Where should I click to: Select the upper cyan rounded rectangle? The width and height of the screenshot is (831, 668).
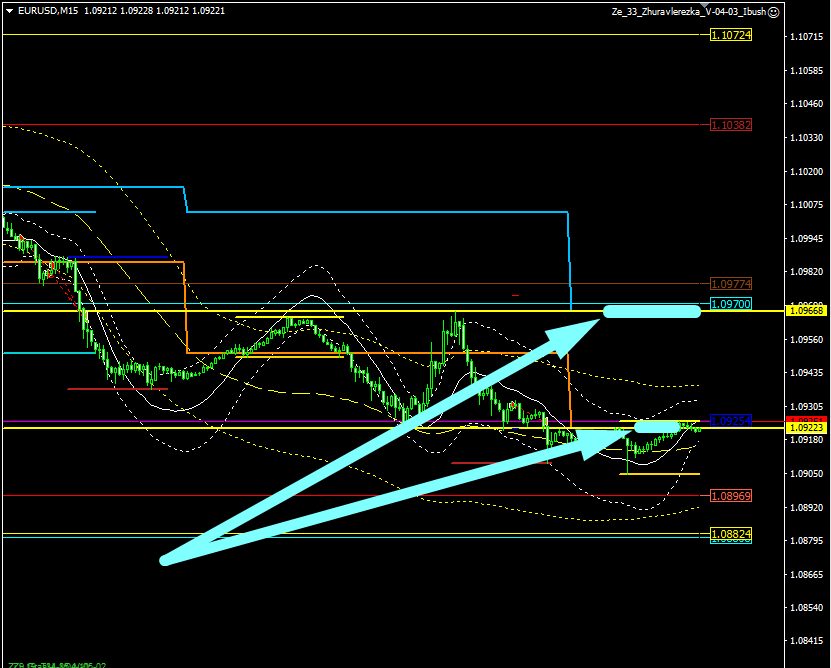tap(651, 311)
